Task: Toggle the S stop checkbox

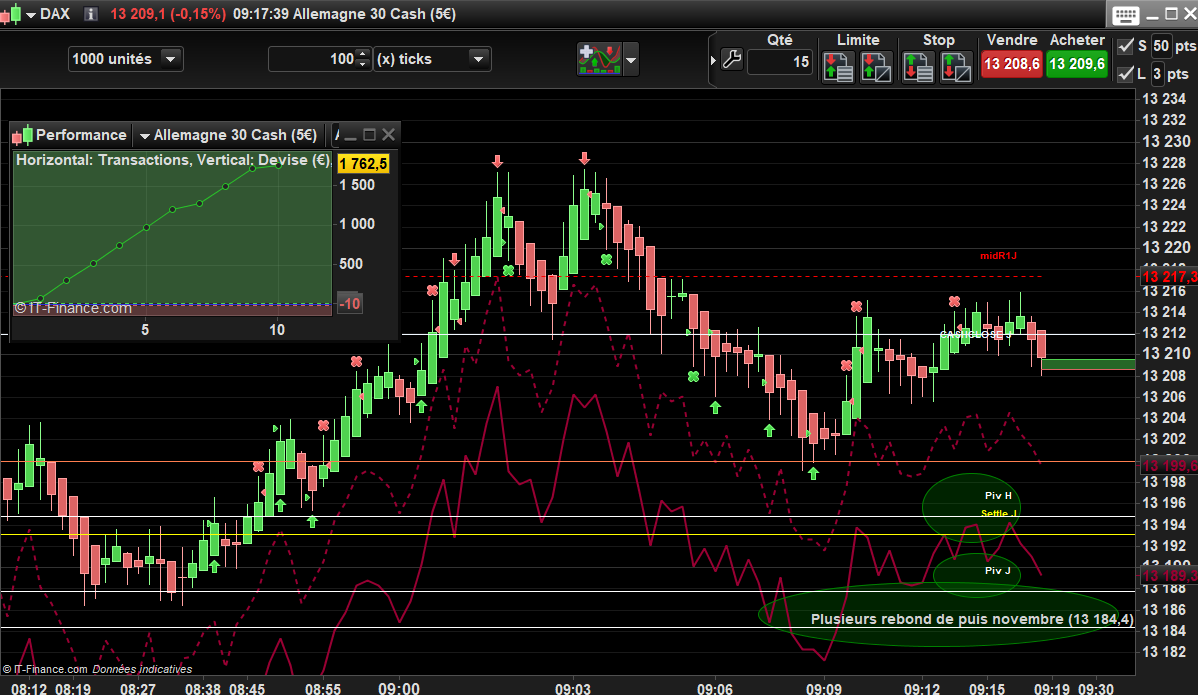Action: pos(1125,46)
